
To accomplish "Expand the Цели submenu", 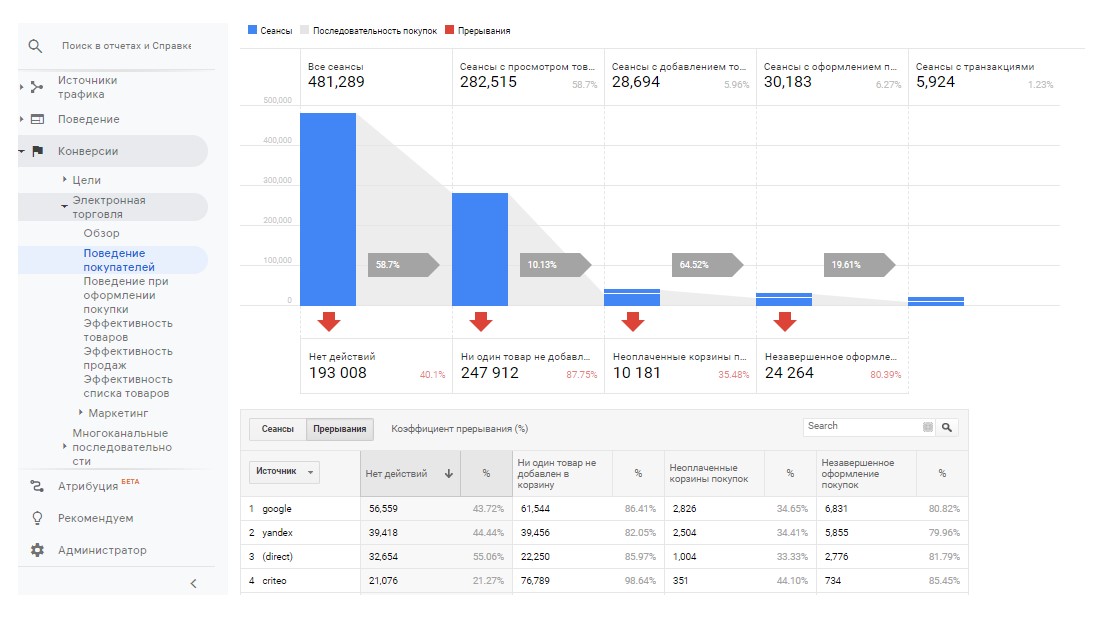I will 64,180.
